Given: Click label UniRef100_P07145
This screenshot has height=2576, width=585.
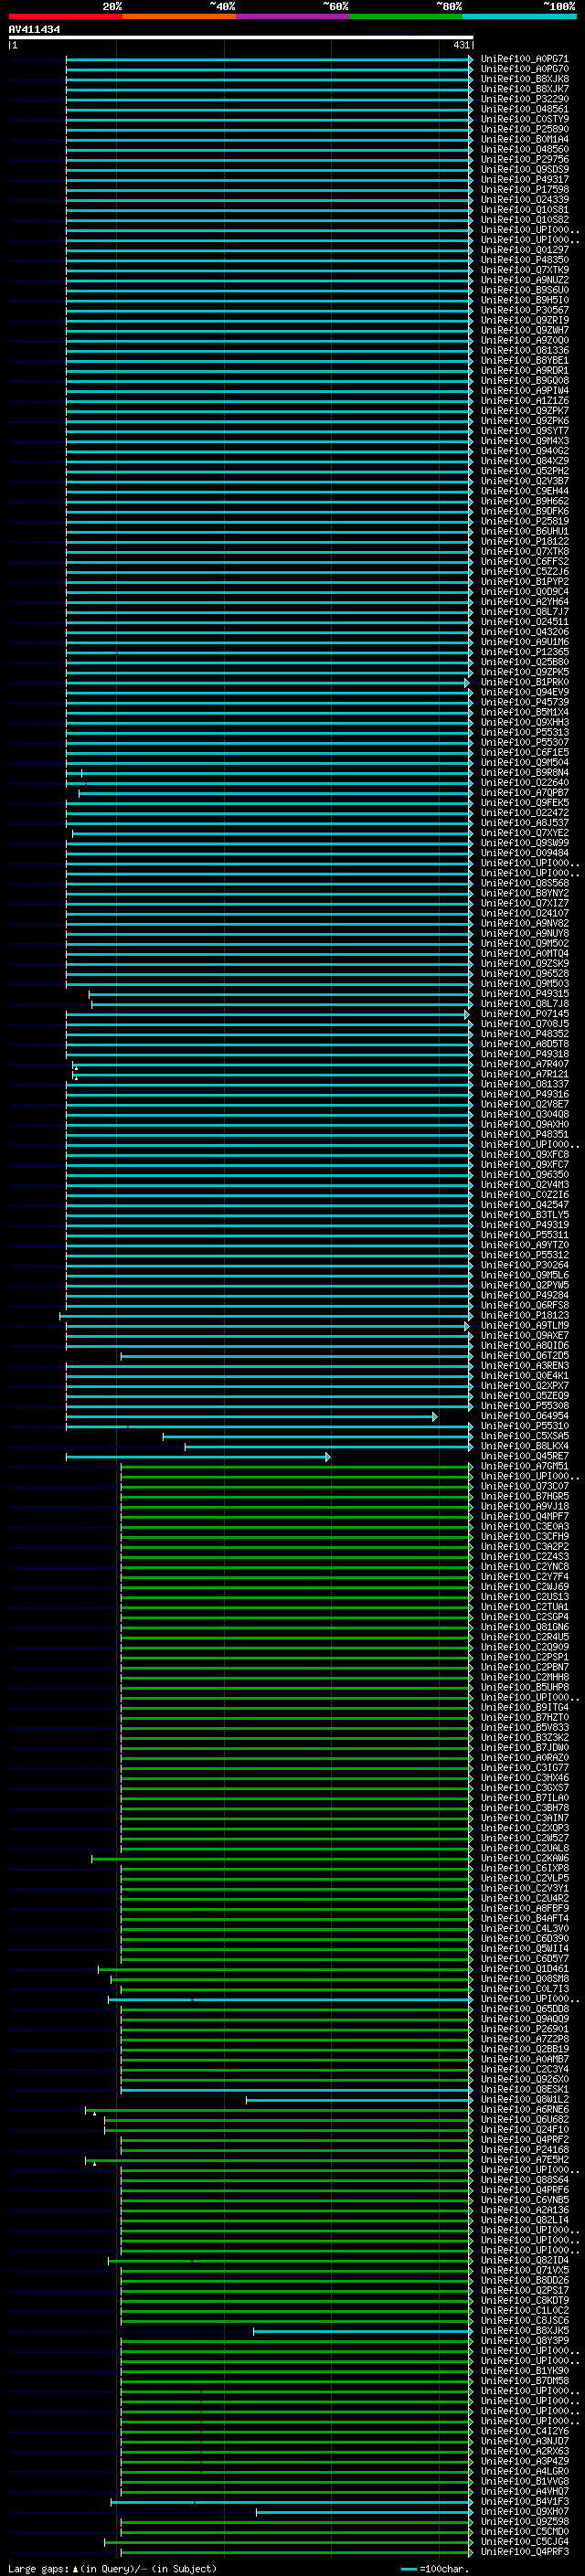Looking at the screenshot, I should (525, 1014).
